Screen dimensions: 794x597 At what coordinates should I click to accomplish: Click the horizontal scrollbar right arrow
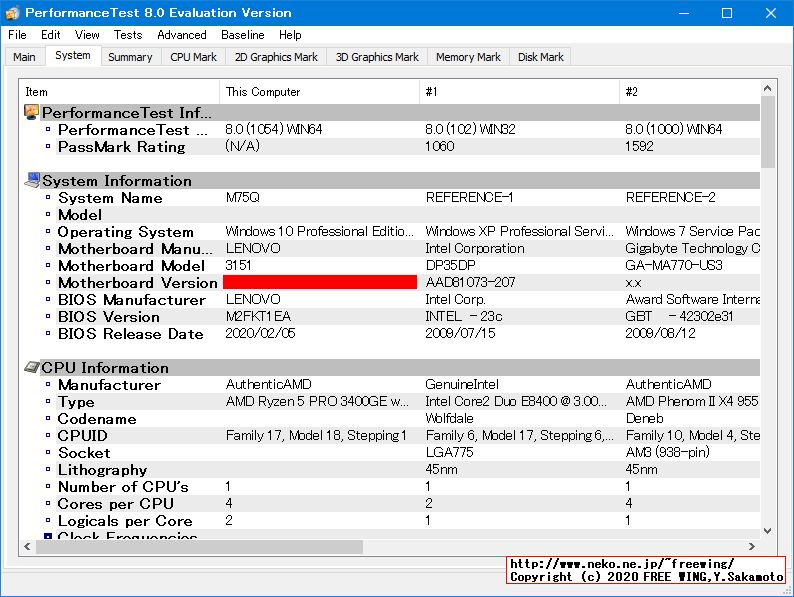coord(752,546)
